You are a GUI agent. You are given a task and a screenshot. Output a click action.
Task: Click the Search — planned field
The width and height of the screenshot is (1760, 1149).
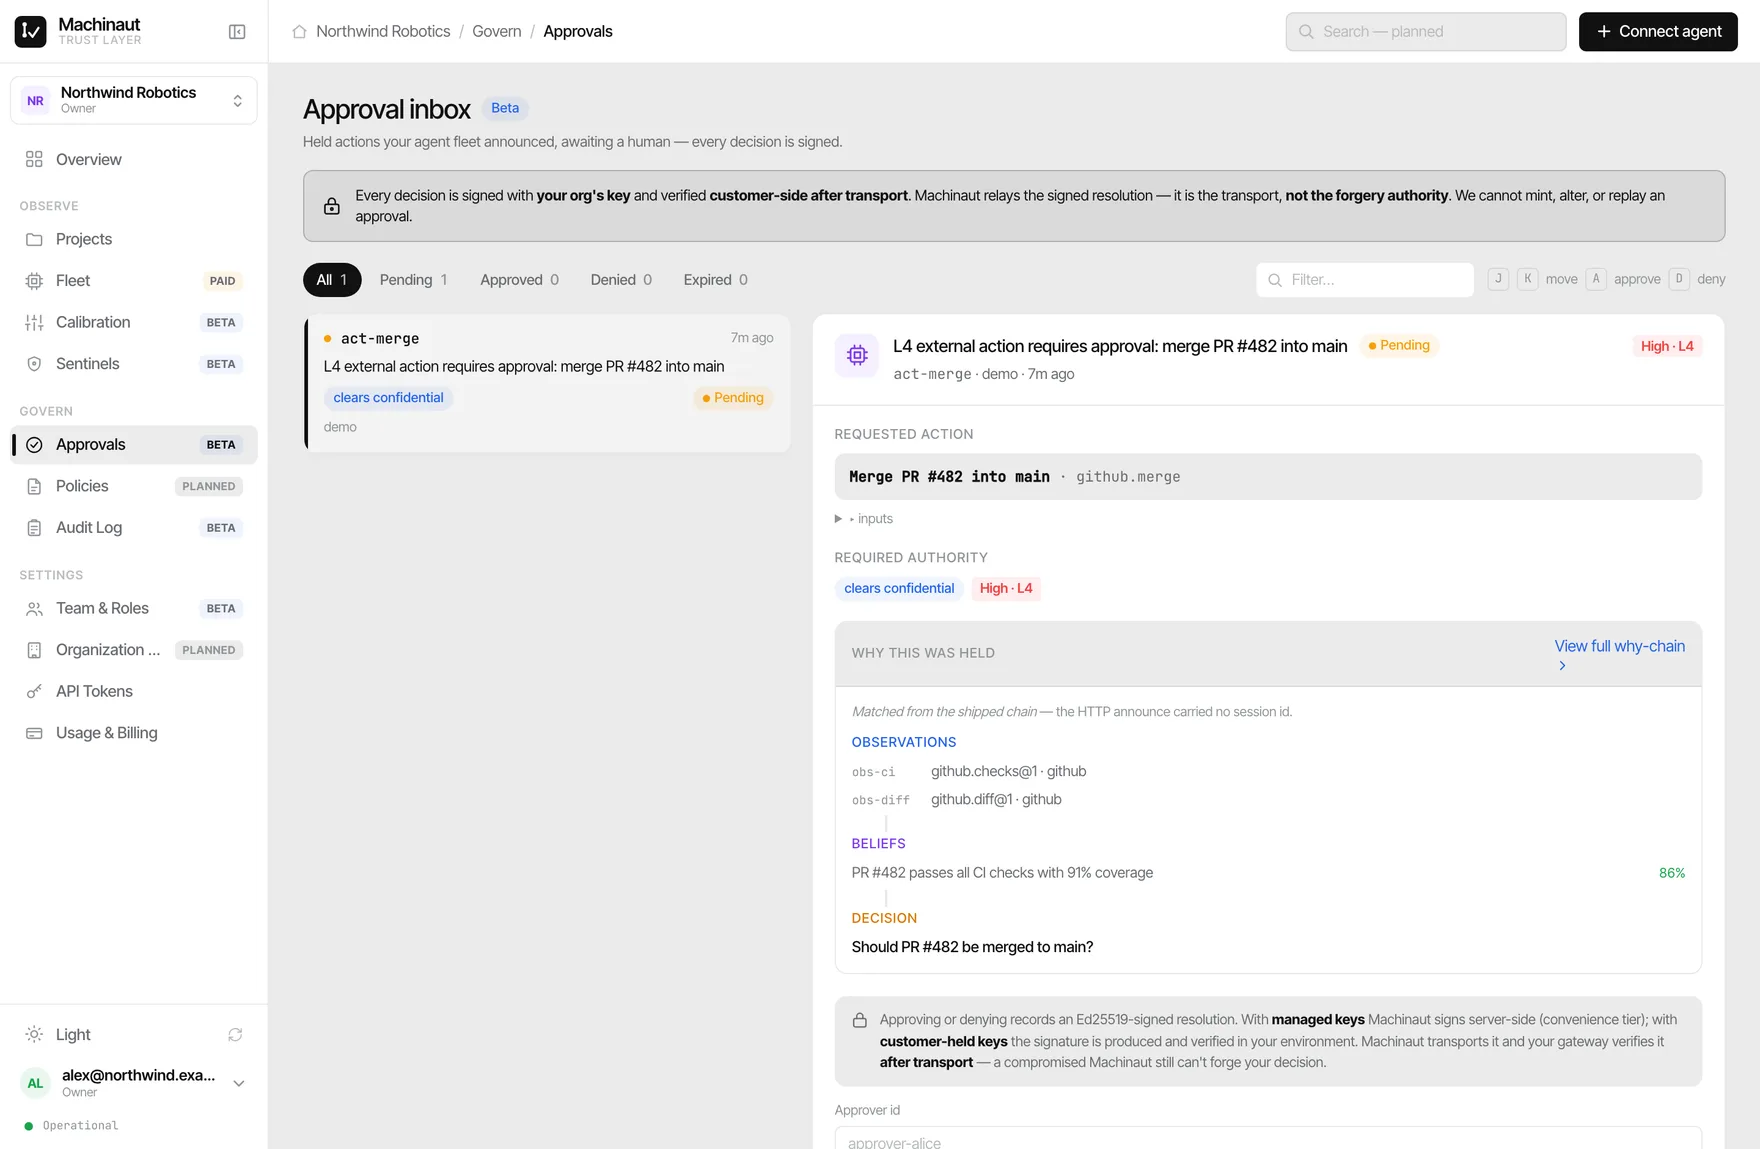[x=1426, y=32]
